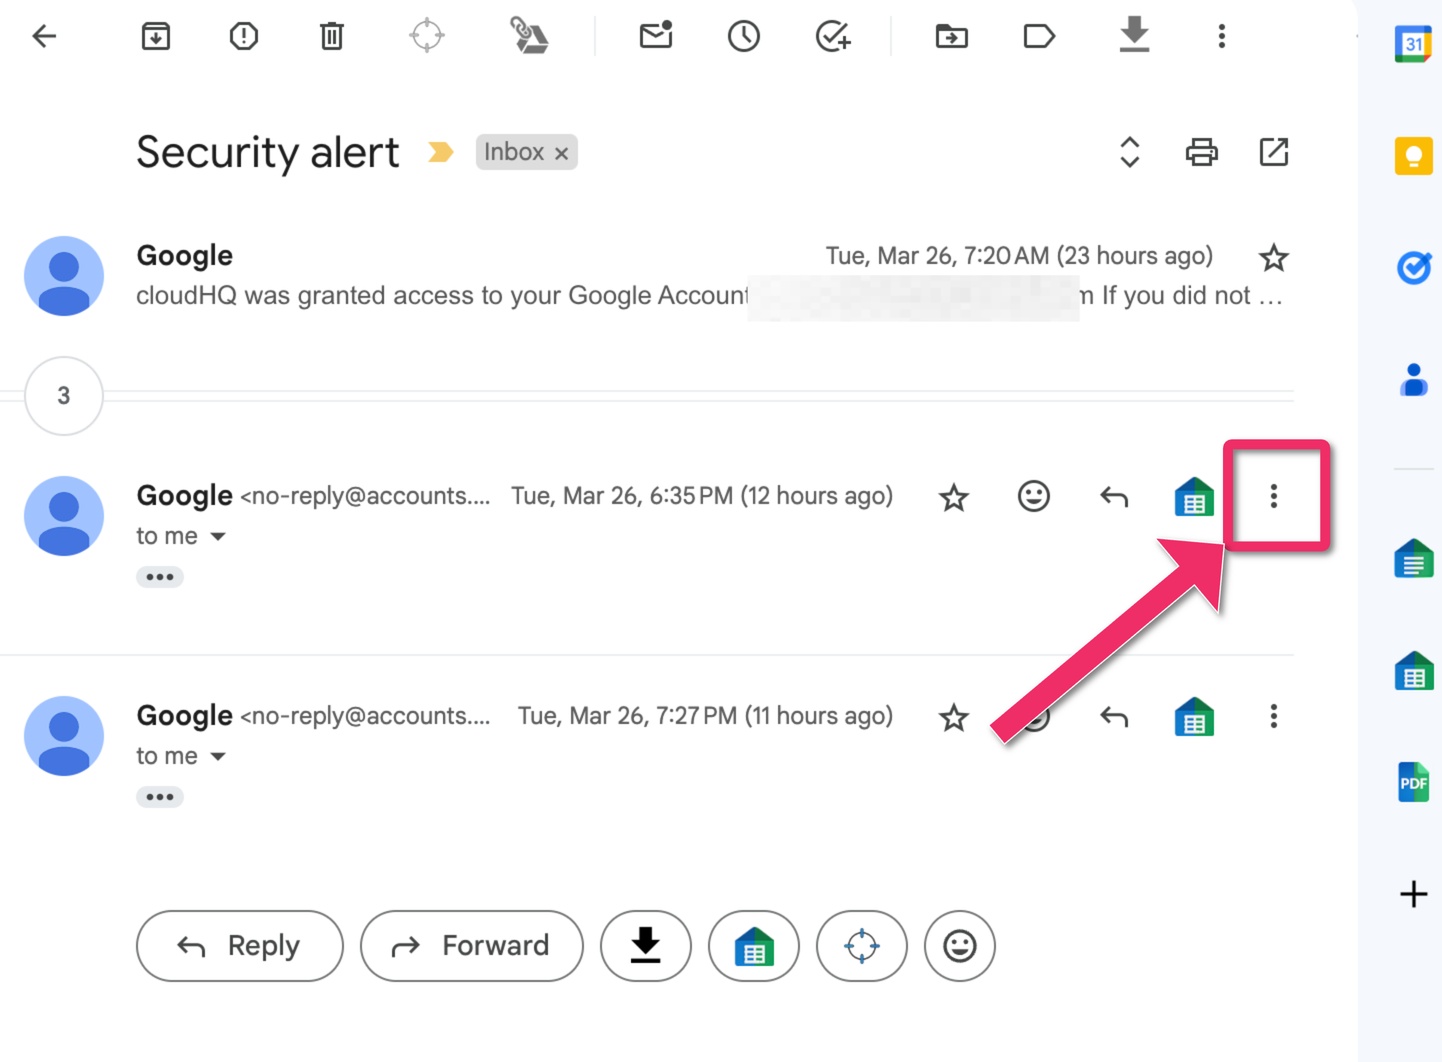1442x1062 pixels.
Task: Open Contacts side panel
Action: coord(1414,380)
